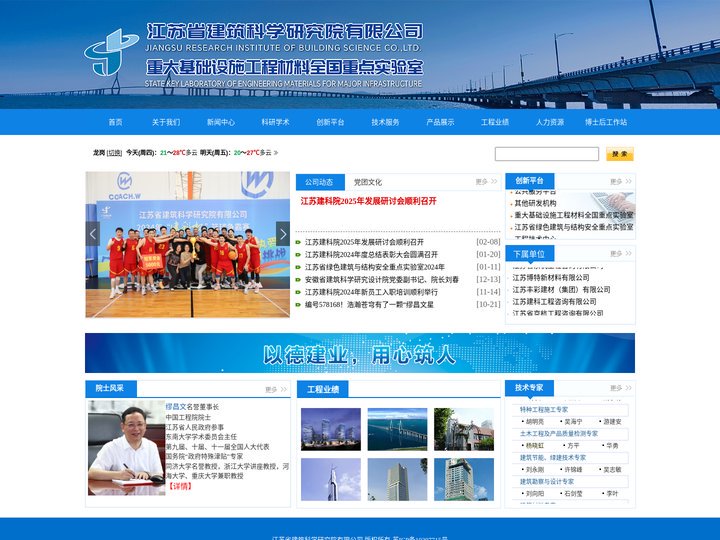Open 其他研发机构 link
The width and height of the screenshot is (720, 540).
(535, 203)
